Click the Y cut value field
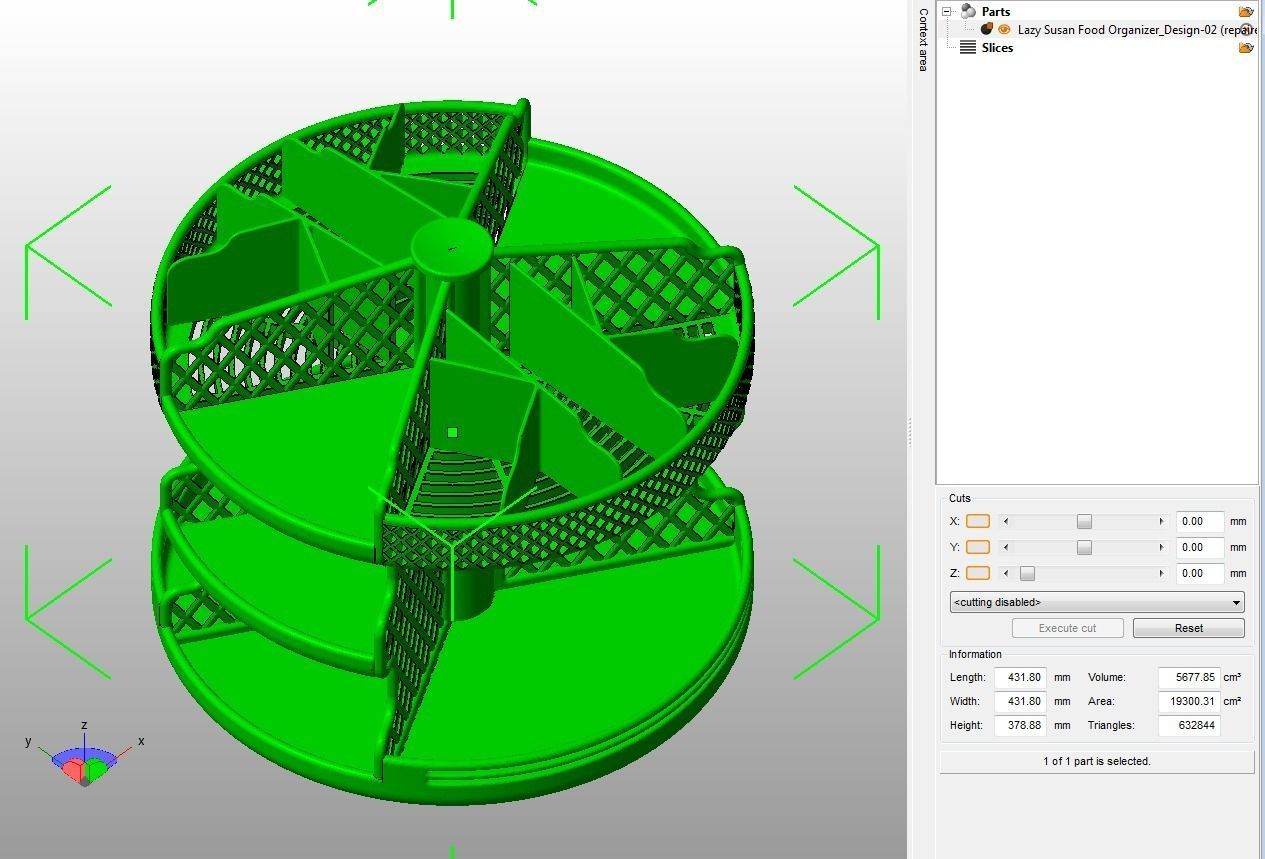1265x859 pixels. tap(1200, 547)
